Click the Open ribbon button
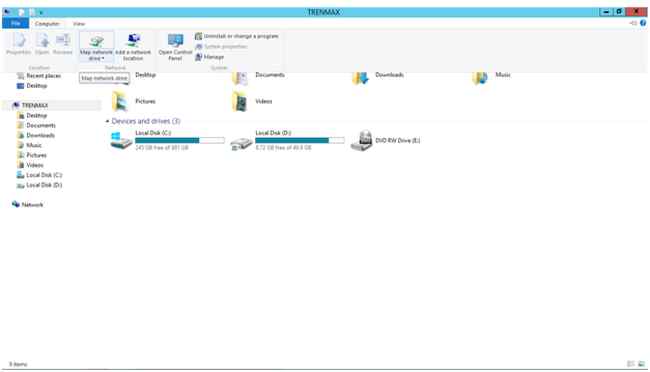 (x=42, y=44)
